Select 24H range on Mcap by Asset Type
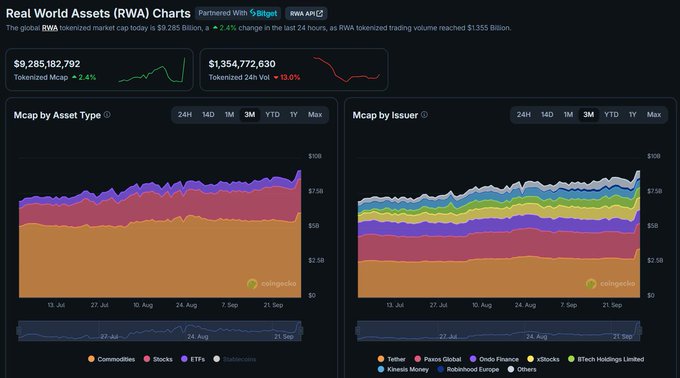 point(185,115)
